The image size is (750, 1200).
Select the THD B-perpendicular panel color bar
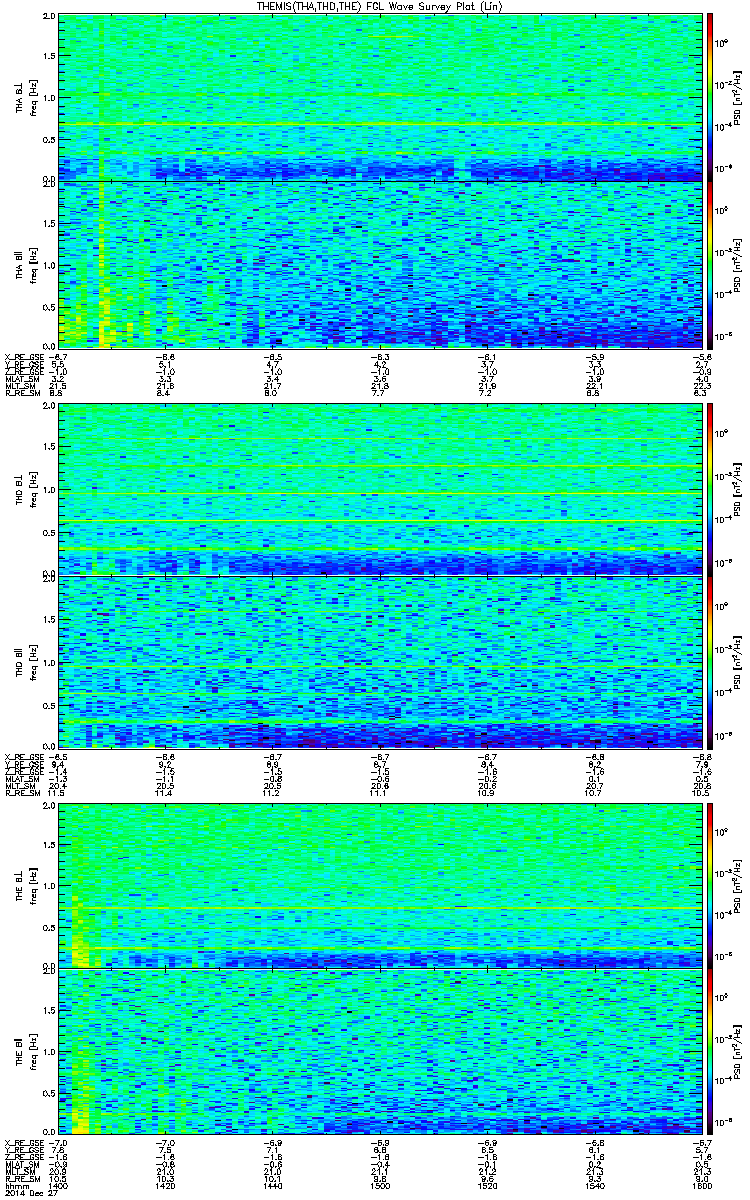point(710,488)
